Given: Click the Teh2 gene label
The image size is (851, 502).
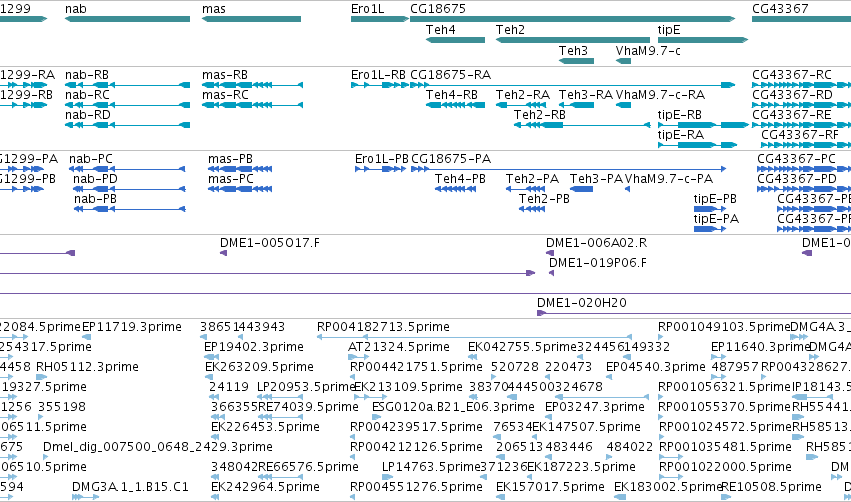Looking at the screenshot, I should point(510,30).
